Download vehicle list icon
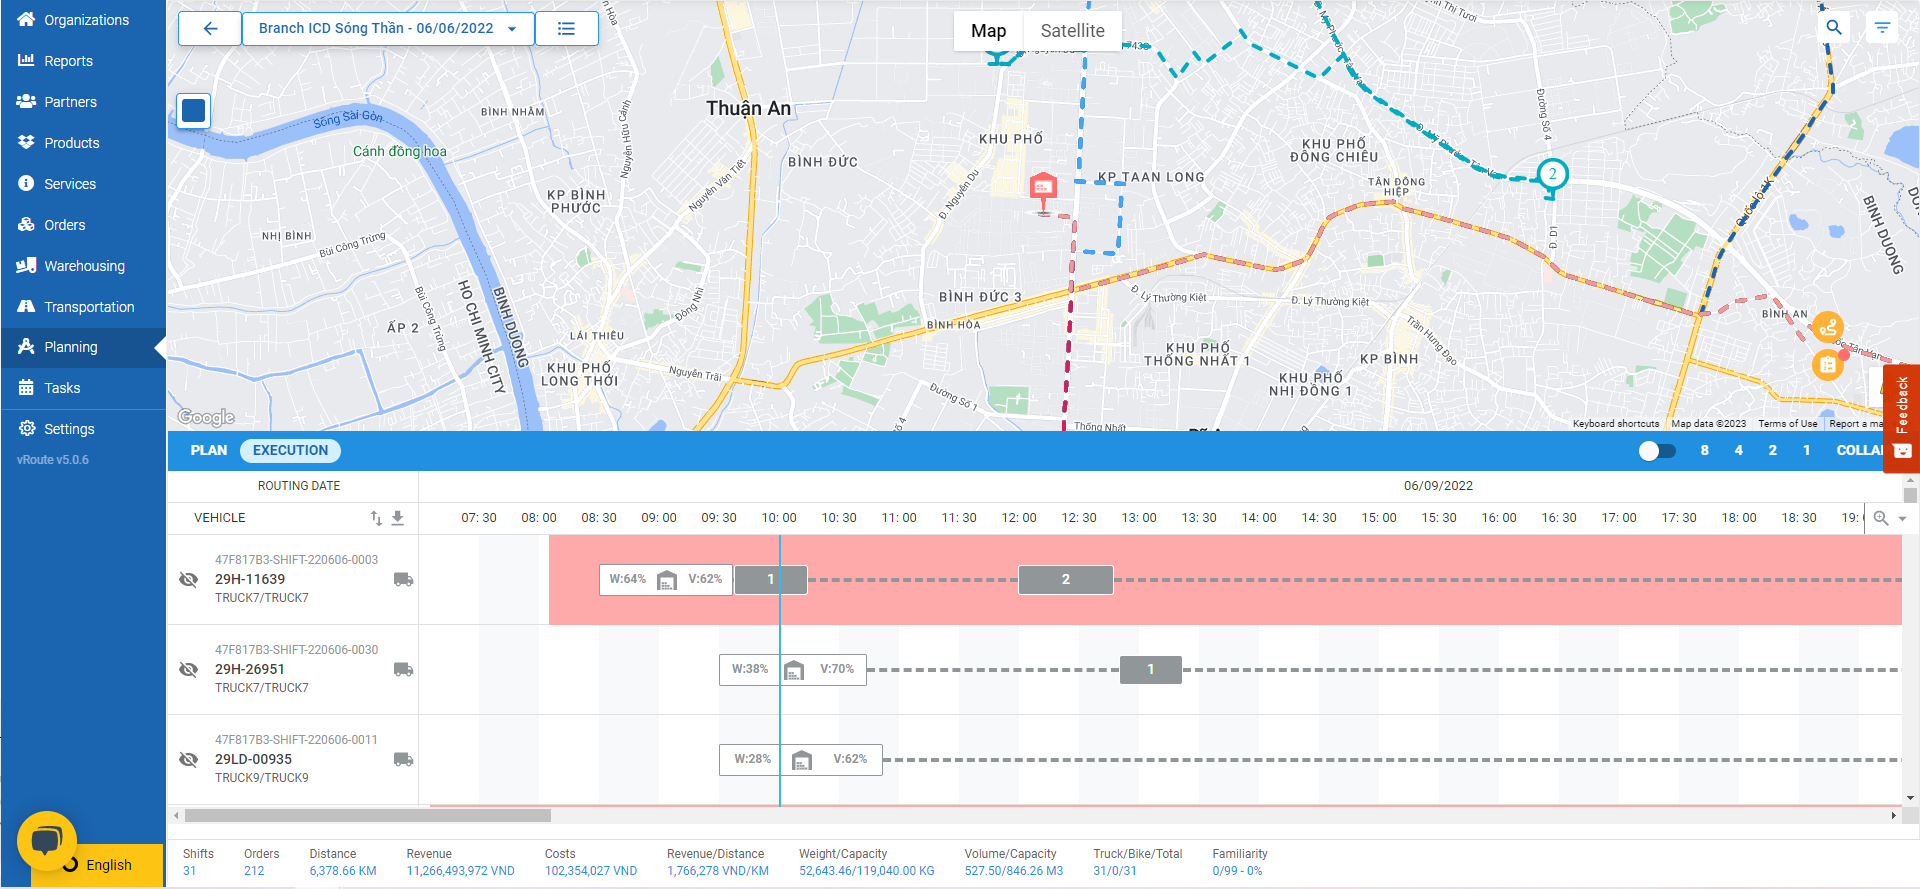 click(397, 518)
